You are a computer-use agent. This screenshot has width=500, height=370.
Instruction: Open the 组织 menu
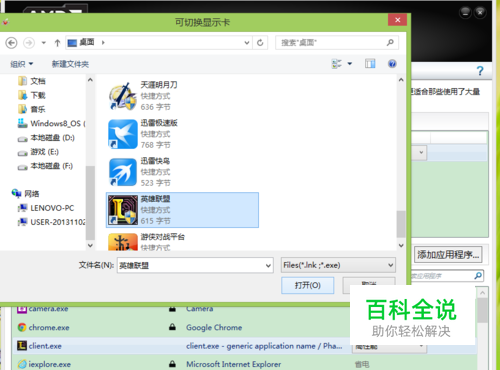point(21,64)
